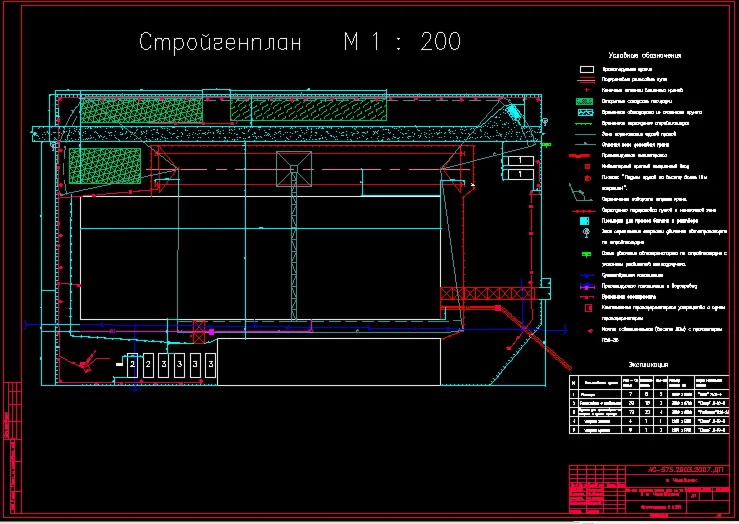Click the Условные обозначения legend heading

(644, 56)
